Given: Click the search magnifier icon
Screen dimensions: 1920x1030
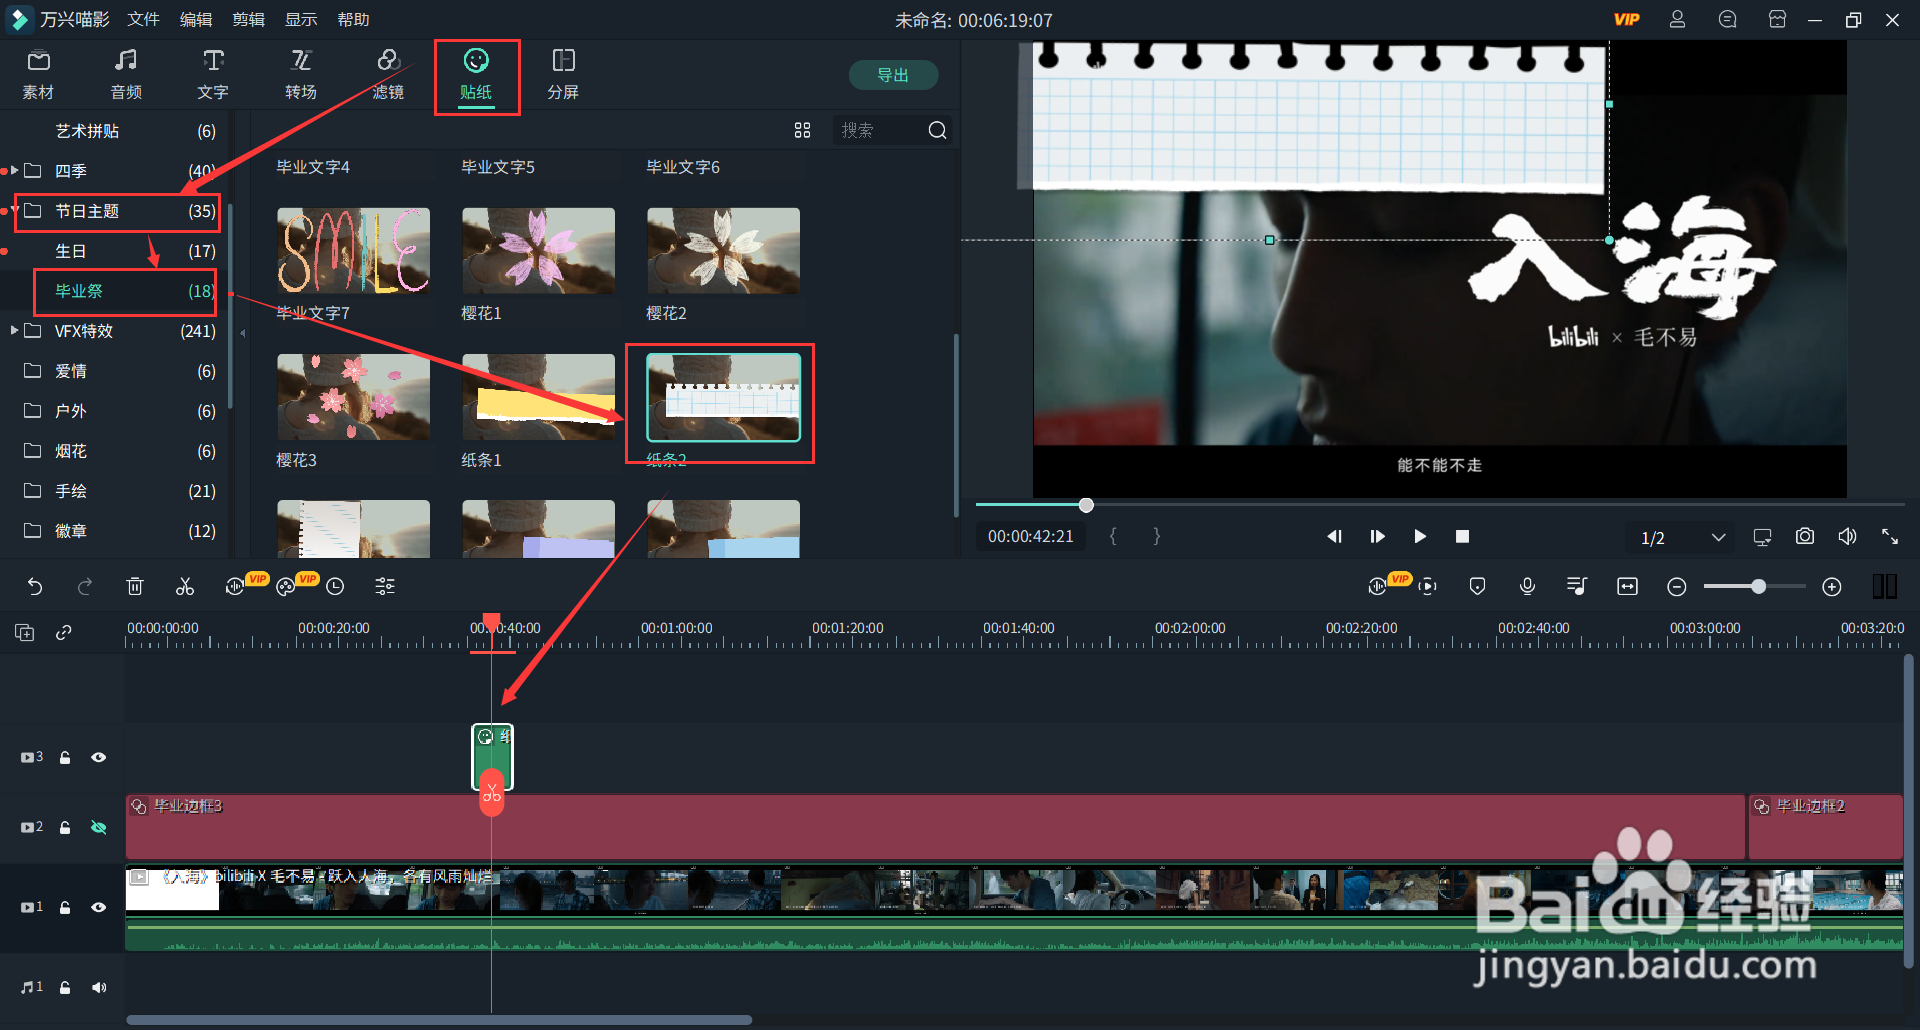Looking at the screenshot, I should tap(937, 130).
